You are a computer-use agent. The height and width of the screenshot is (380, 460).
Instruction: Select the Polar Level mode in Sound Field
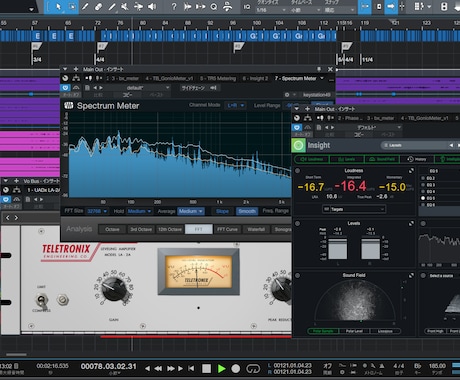click(x=354, y=331)
